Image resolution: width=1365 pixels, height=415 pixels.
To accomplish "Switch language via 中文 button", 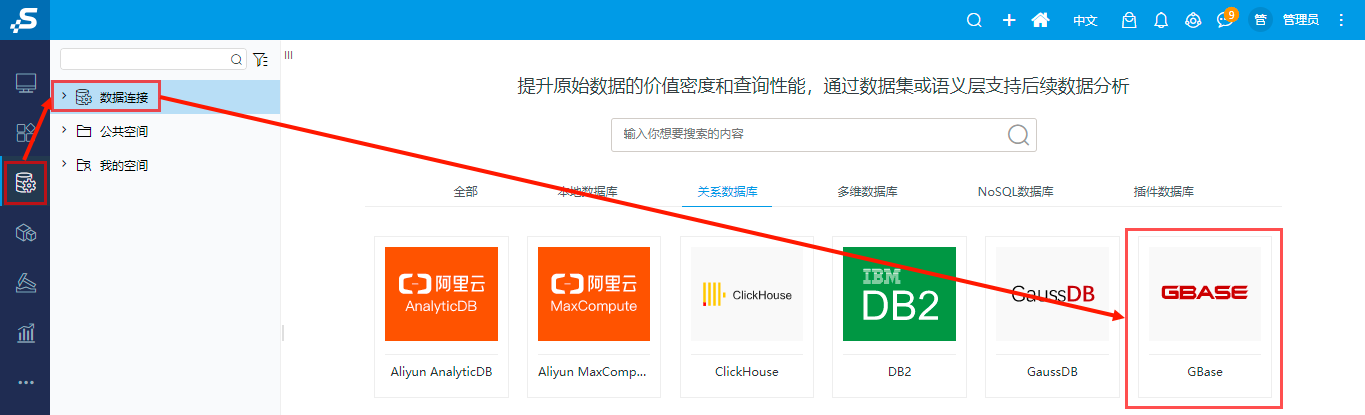I will coord(1085,20).
